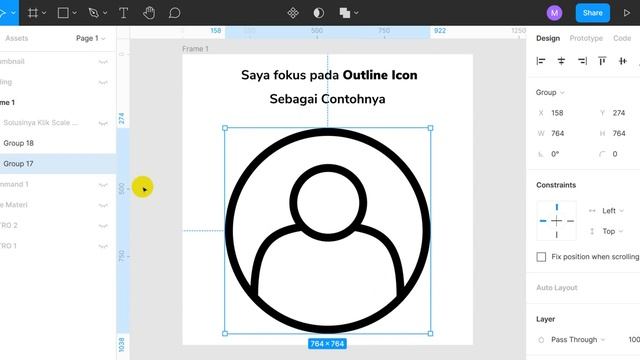Toggle visibility of the TRO 1 layer
Image resolution: width=640 pixels, height=360 pixels.
point(103,246)
